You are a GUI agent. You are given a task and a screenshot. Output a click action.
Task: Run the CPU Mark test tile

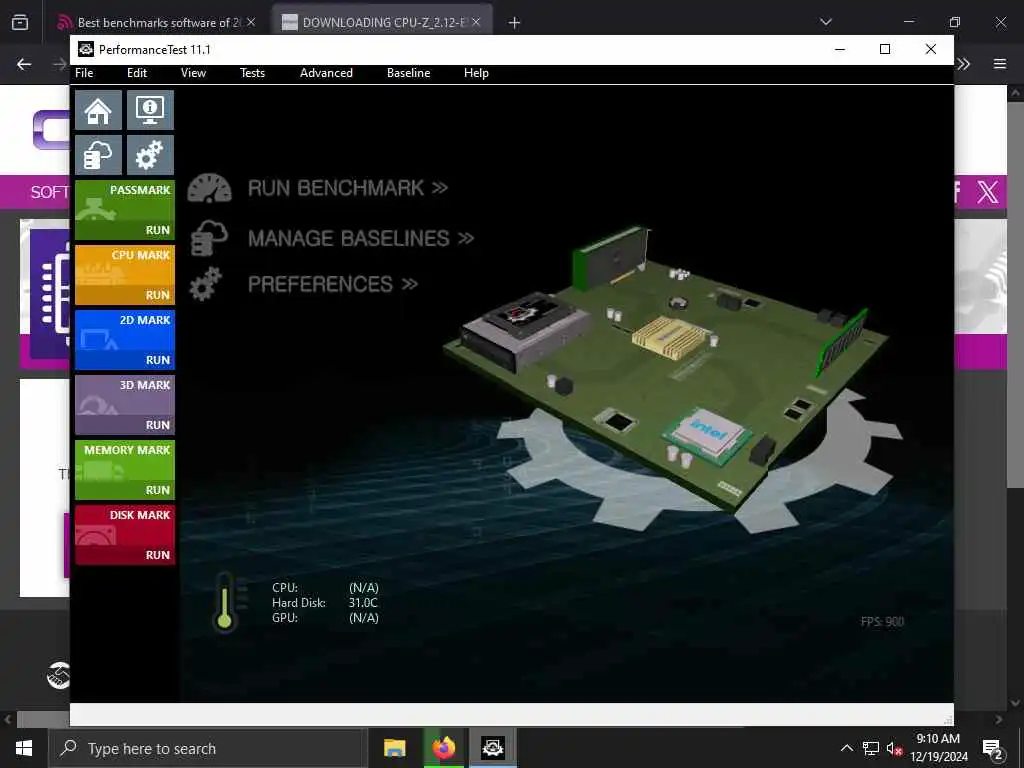point(125,275)
